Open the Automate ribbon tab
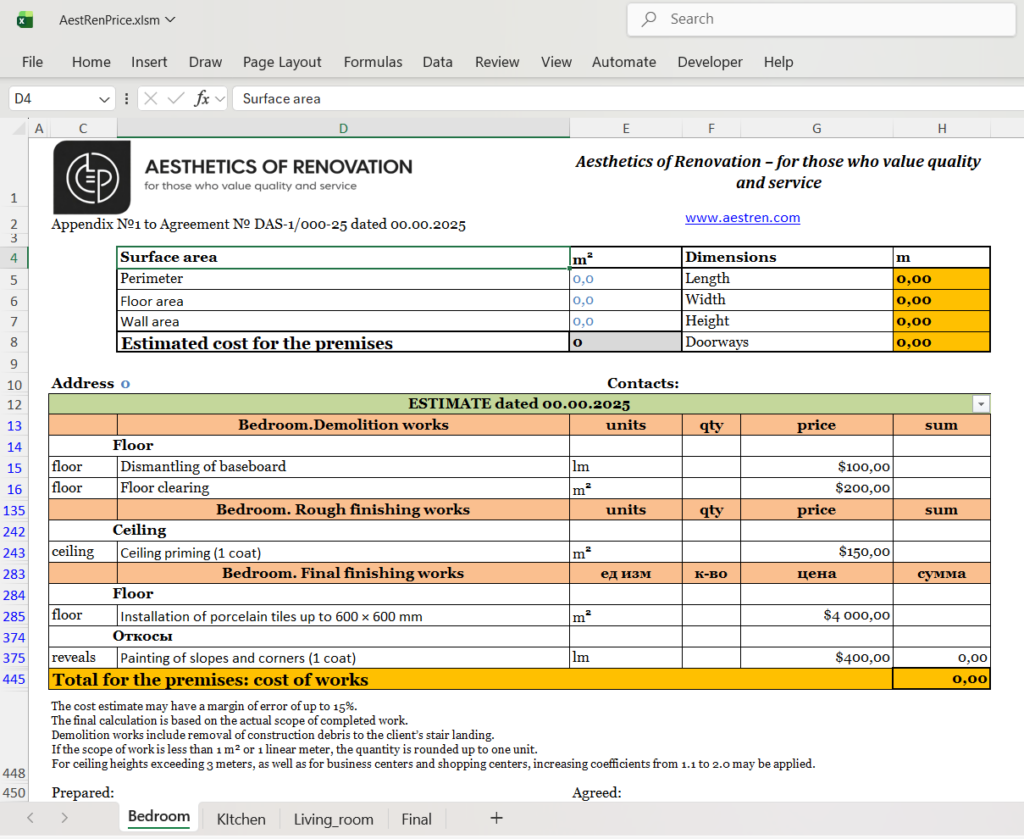 click(624, 62)
